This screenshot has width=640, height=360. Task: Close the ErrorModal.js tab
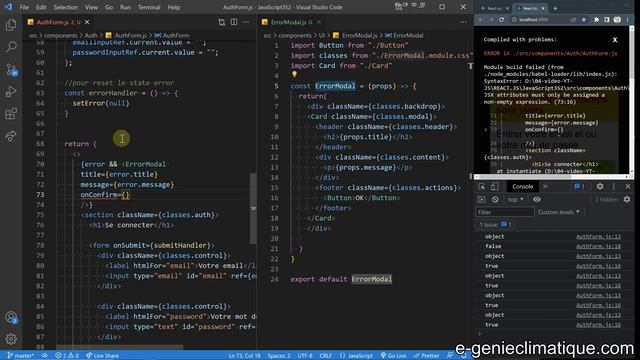[319, 22]
